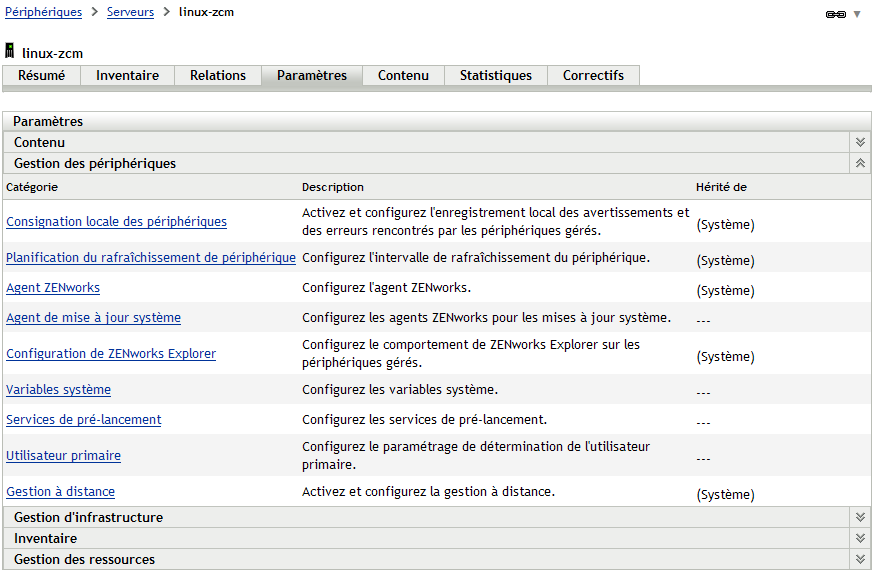
Task: Navigate to Périphériques in the breadcrumb
Action: [43, 12]
